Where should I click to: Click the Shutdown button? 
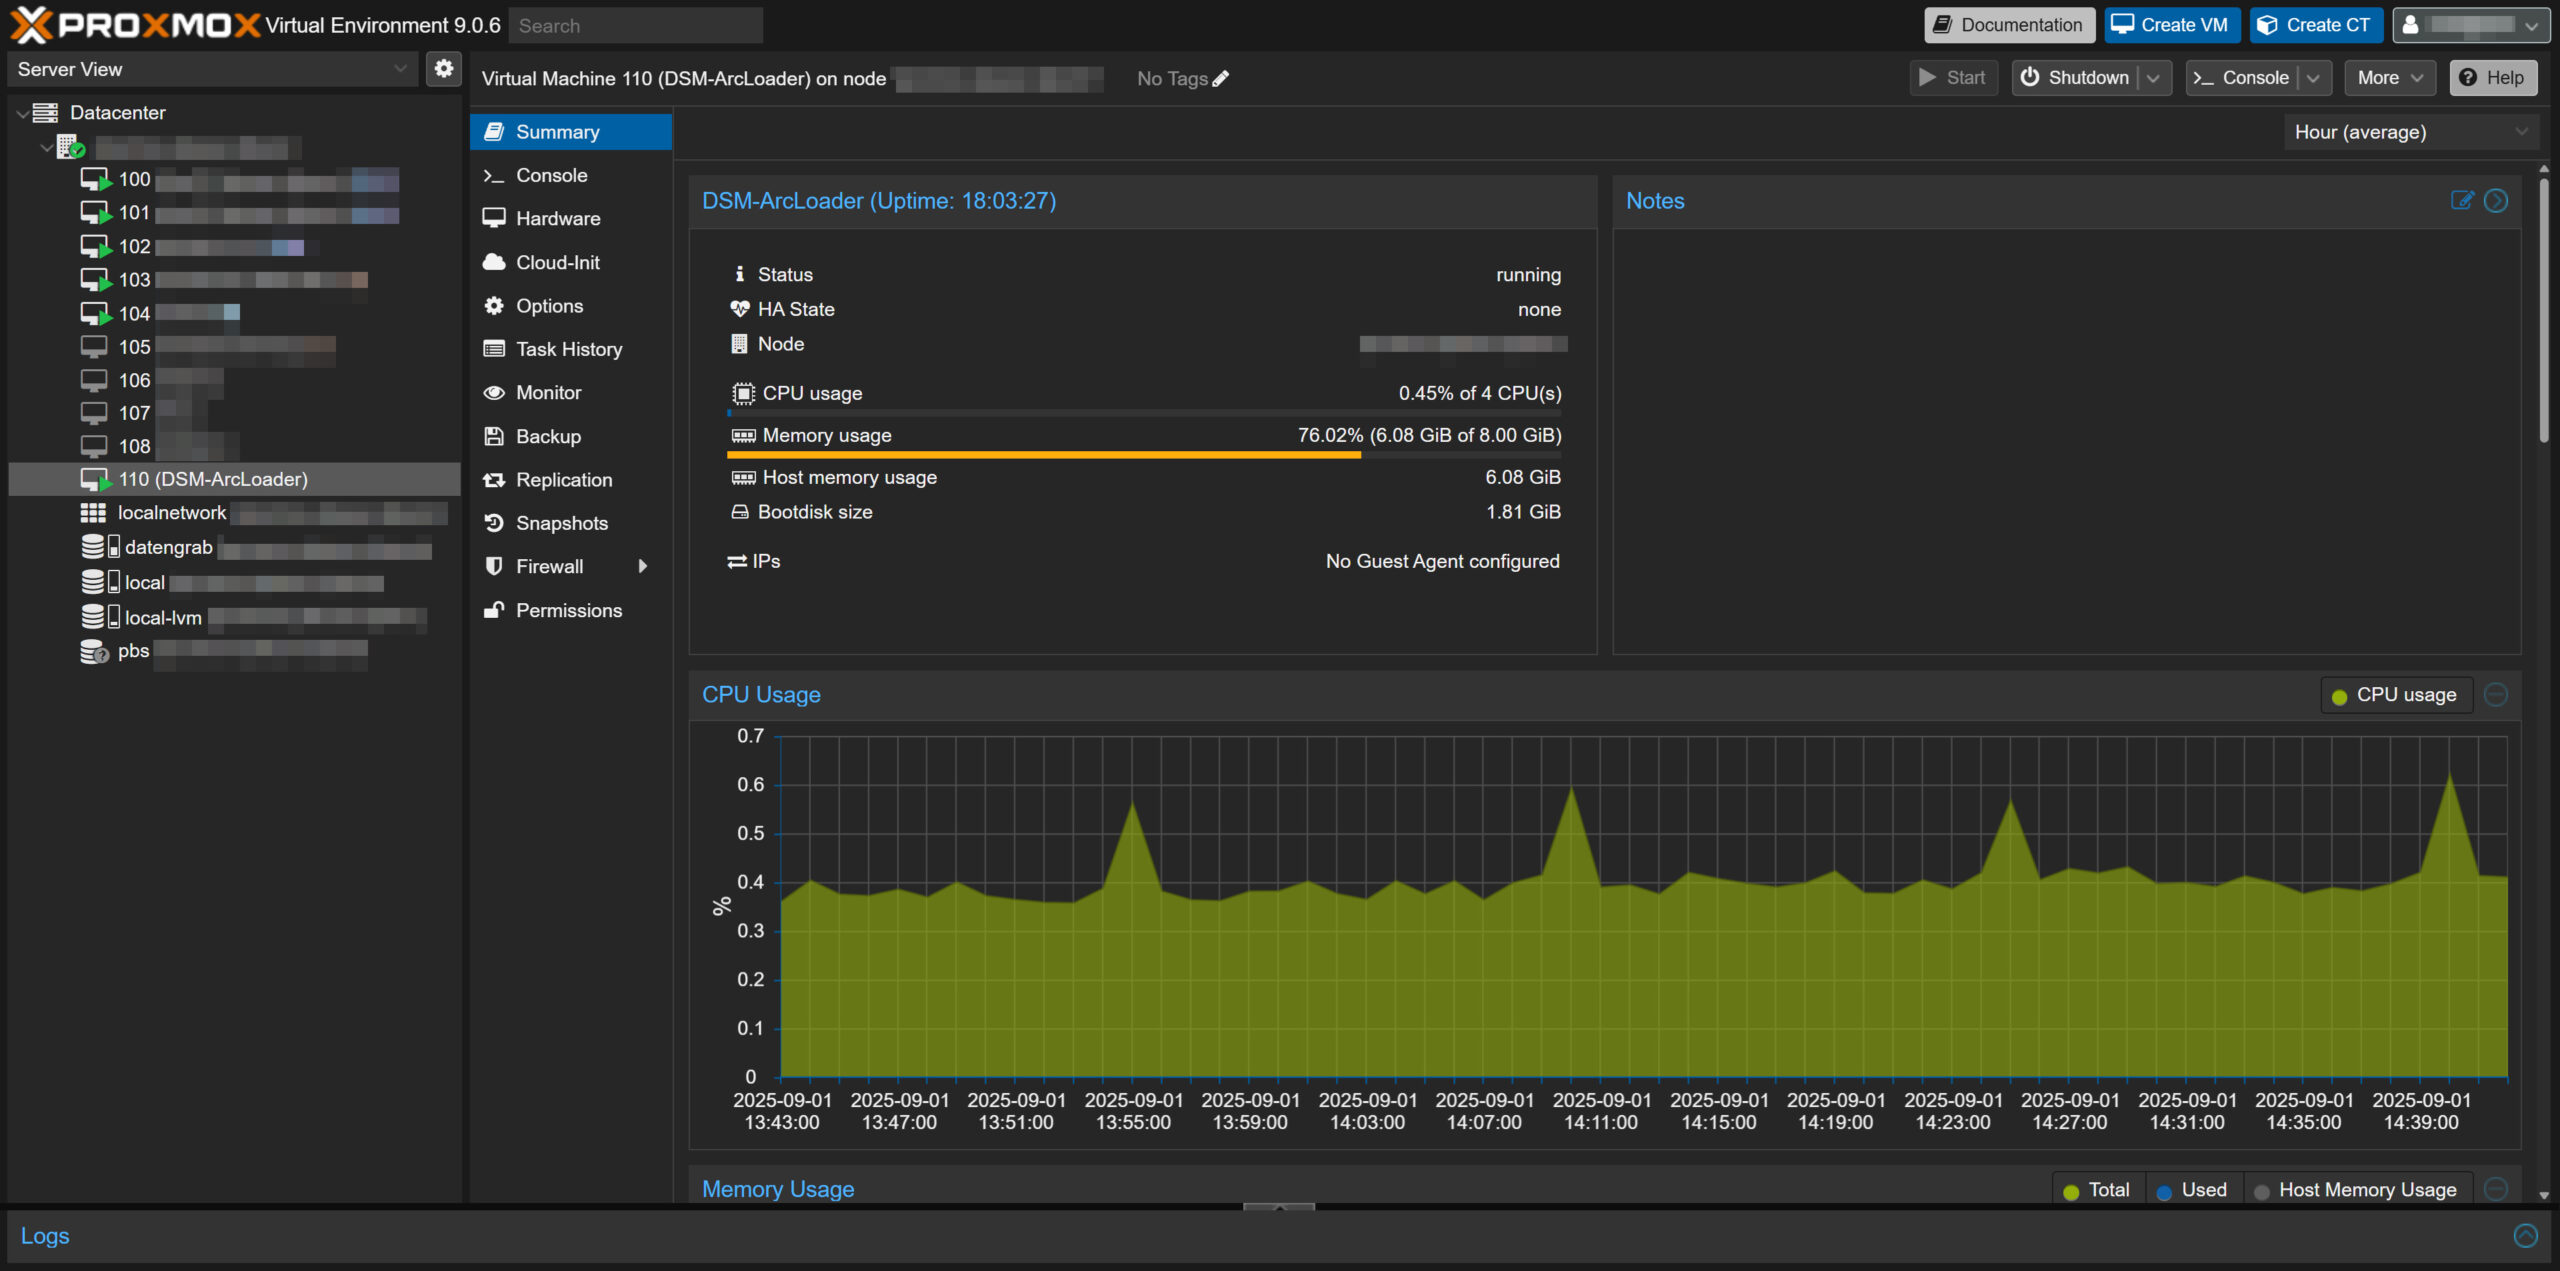(2075, 78)
